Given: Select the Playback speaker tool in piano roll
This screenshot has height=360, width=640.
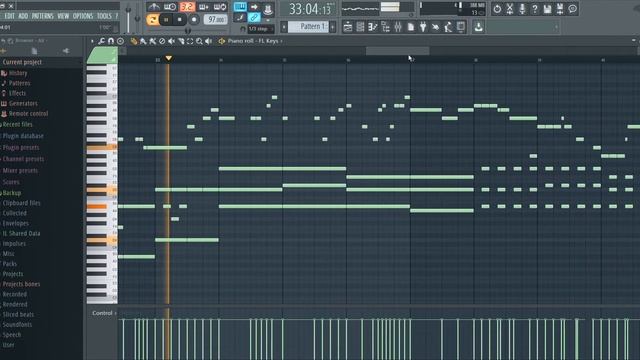Looking at the screenshot, I should point(209,41).
